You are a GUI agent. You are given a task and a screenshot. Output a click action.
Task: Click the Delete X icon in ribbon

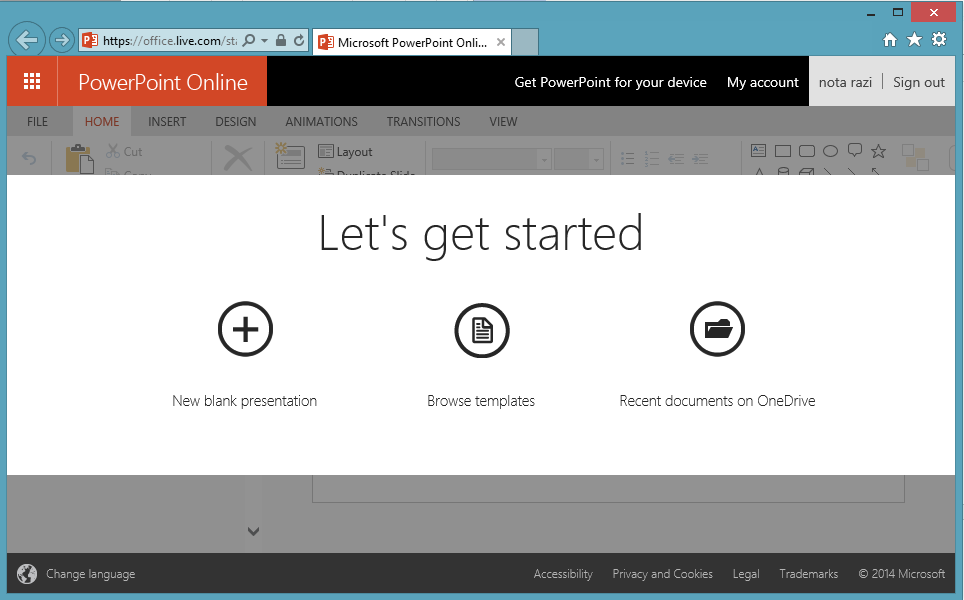pos(237,159)
